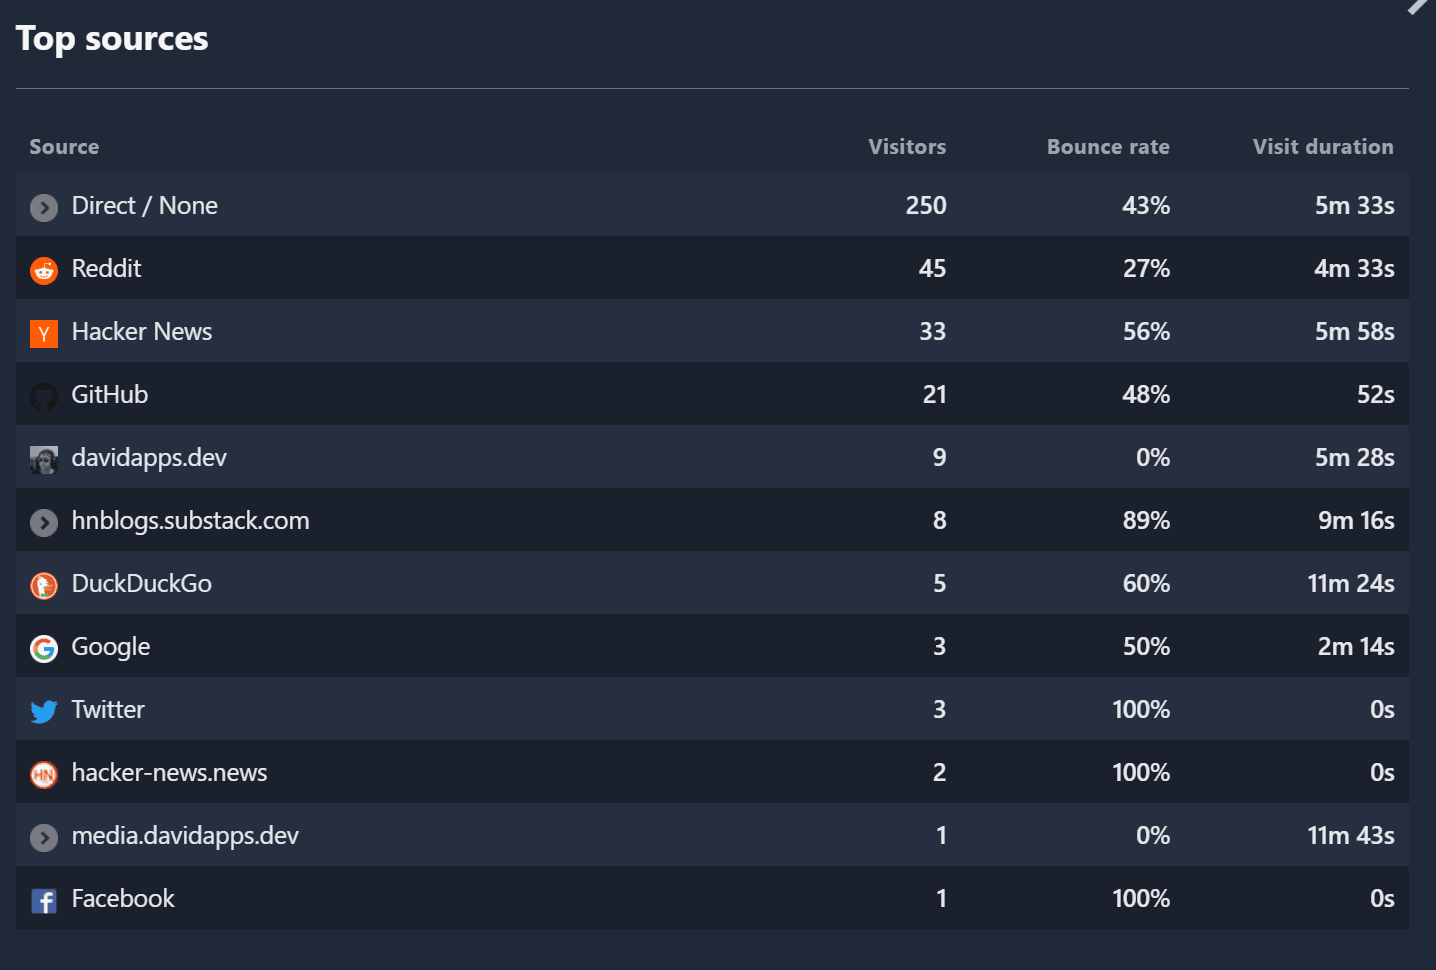1436x970 pixels.
Task: Open the Hacker News source link
Action: (142, 332)
